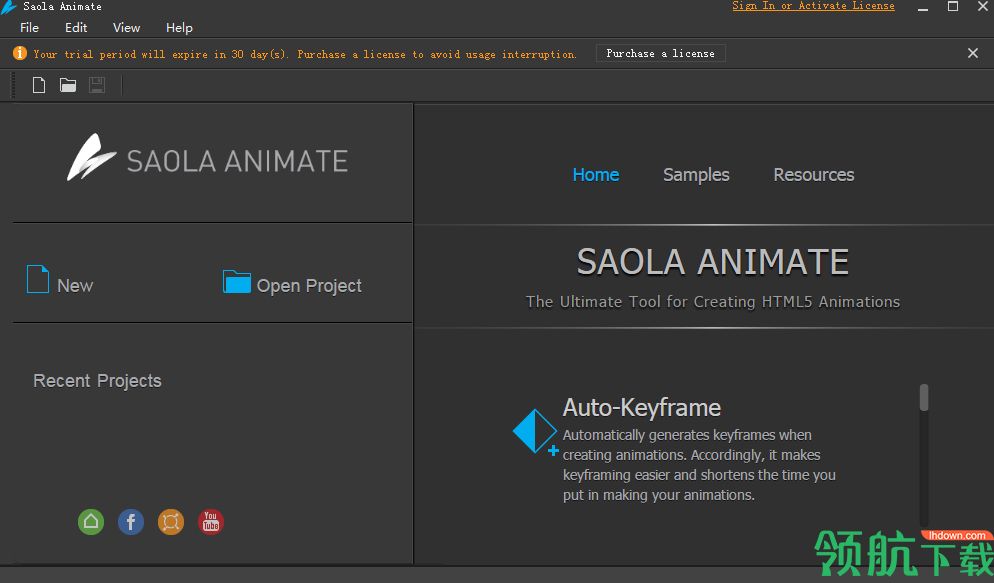This screenshot has height=583, width=994.
Task: Maximize the Saola Animate window
Action: pos(953,7)
